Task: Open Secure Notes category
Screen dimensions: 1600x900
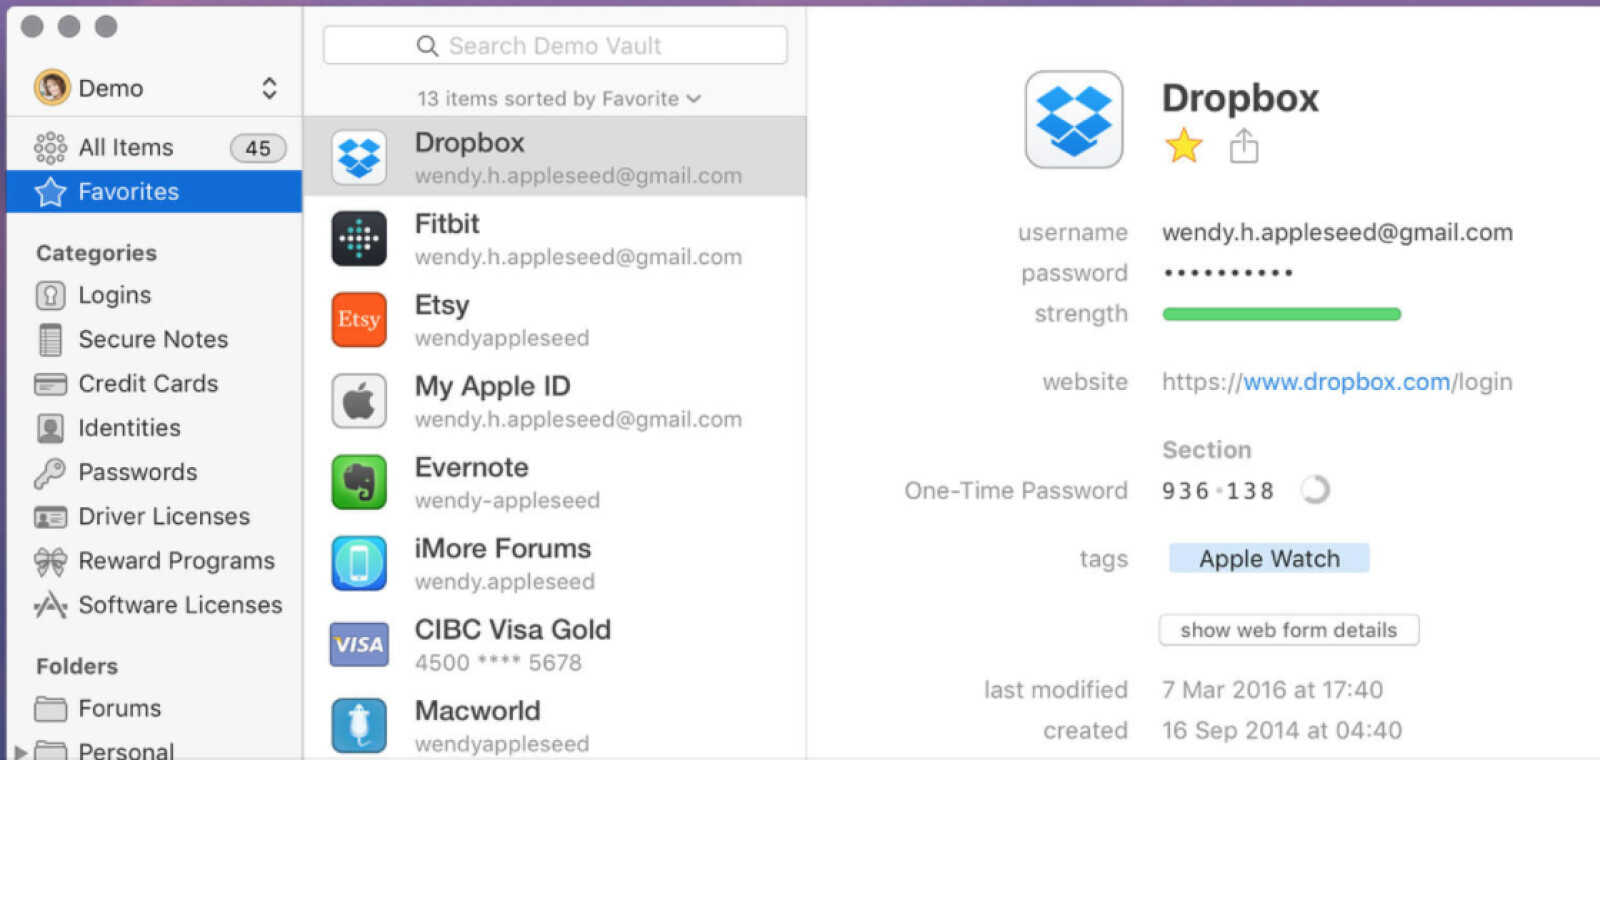Action: (152, 339)
